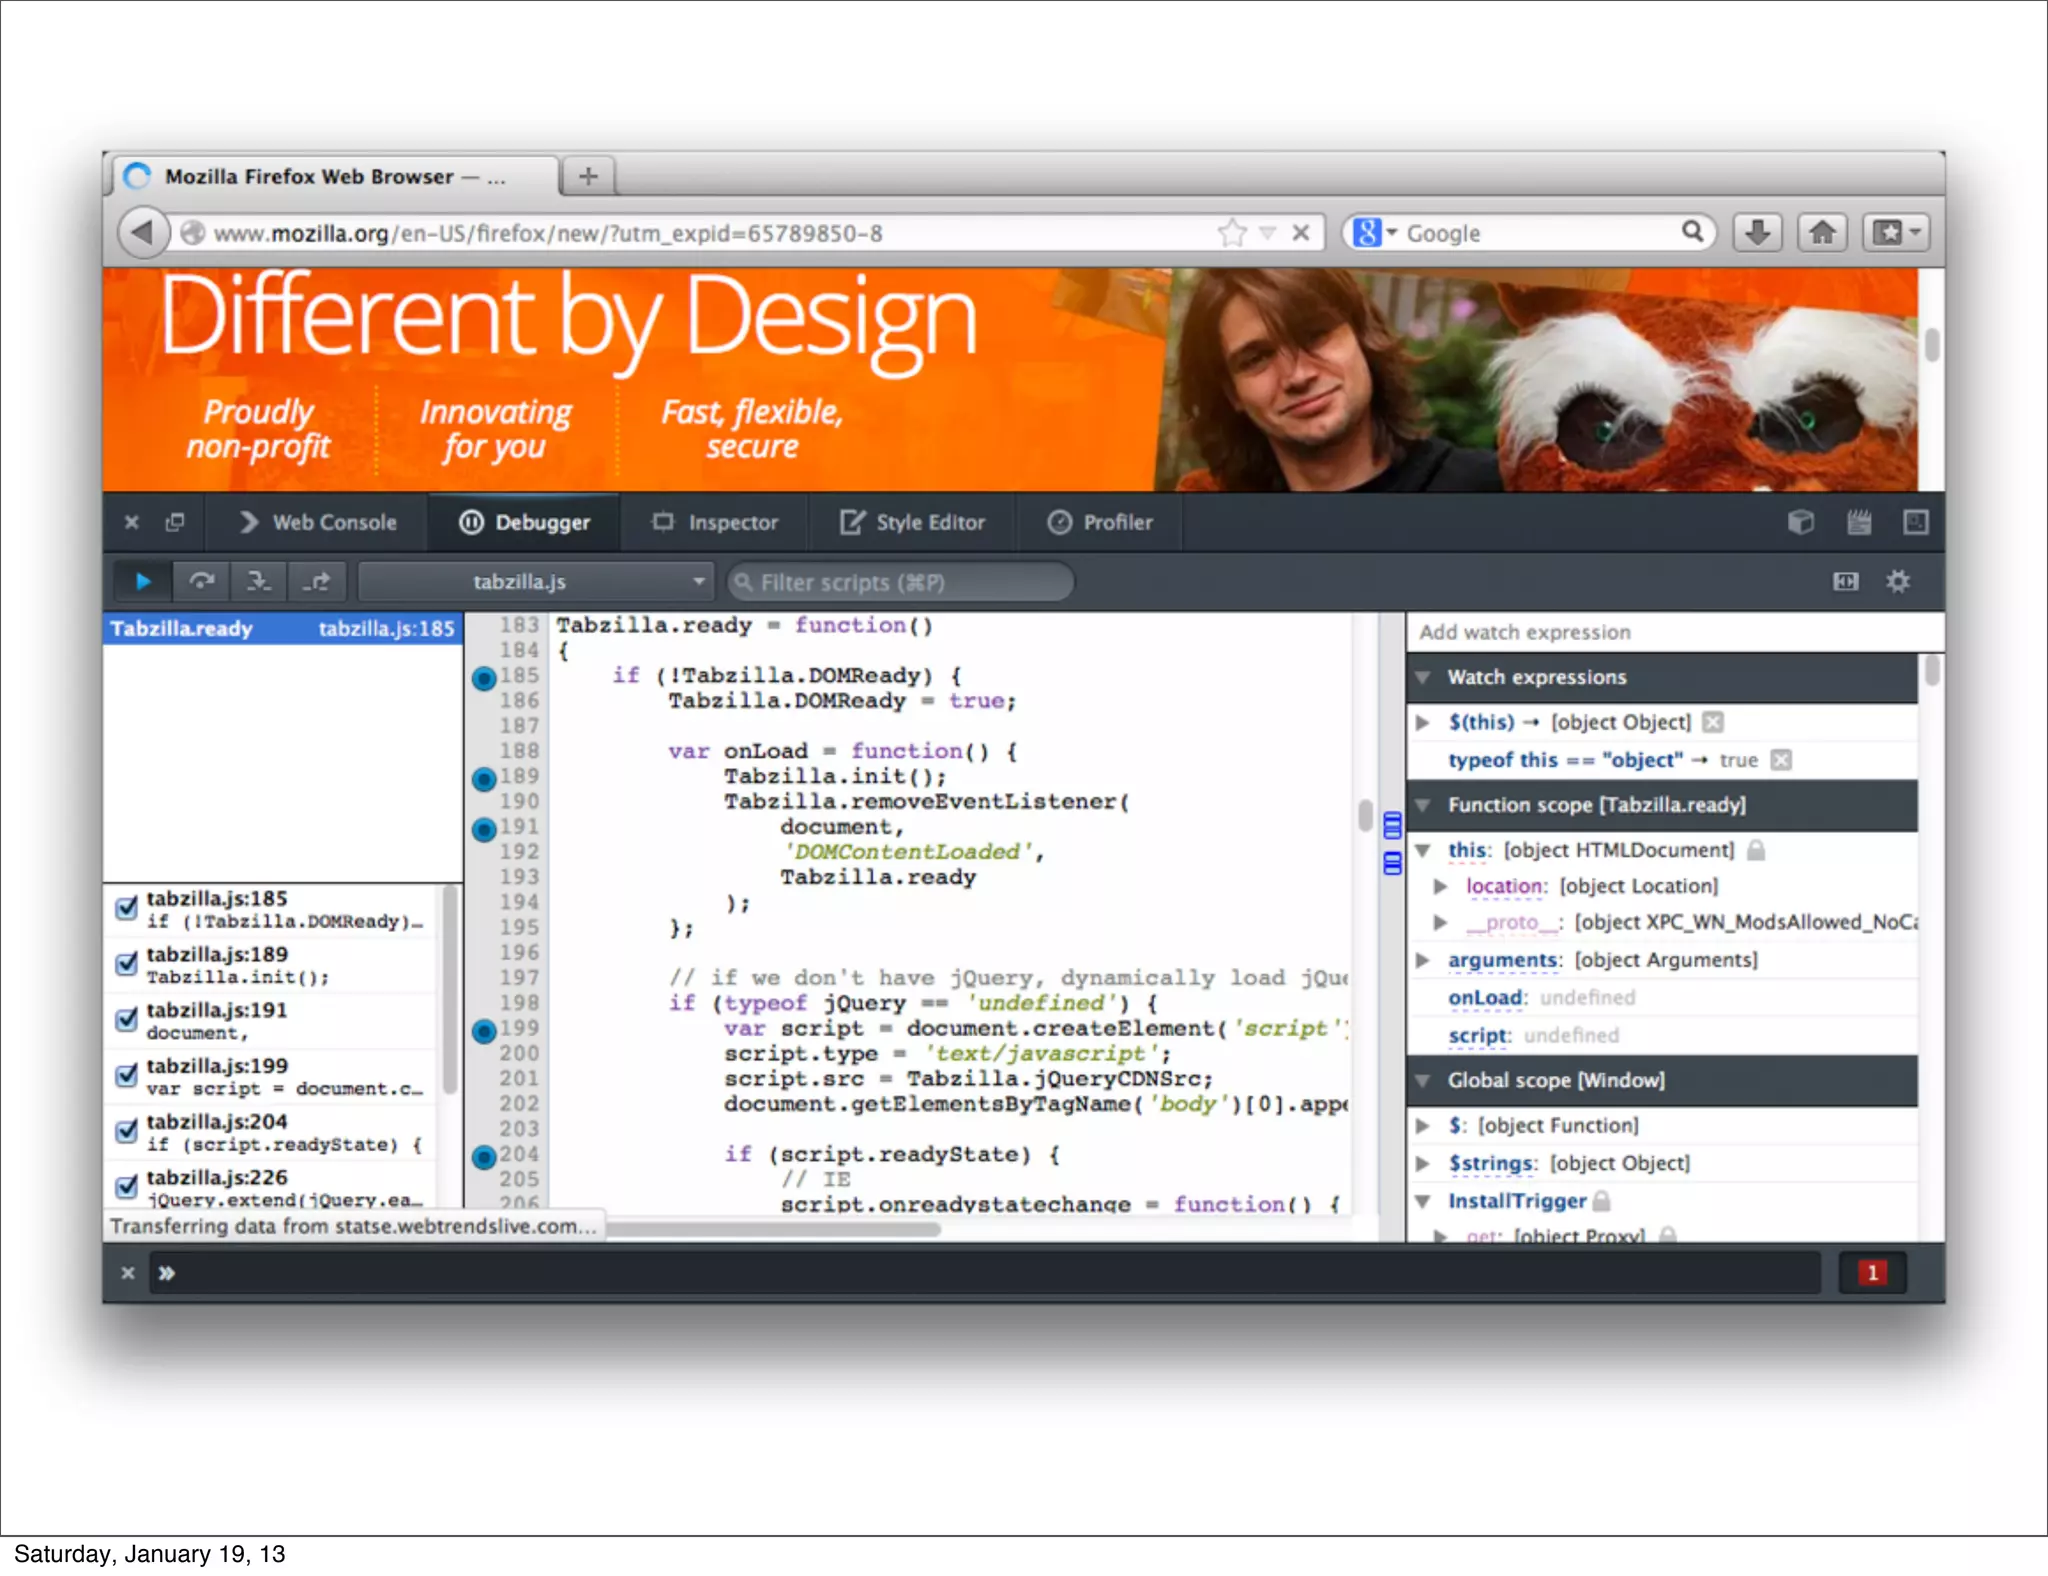Remove the $(this) watch expression

pos(1713,722)
